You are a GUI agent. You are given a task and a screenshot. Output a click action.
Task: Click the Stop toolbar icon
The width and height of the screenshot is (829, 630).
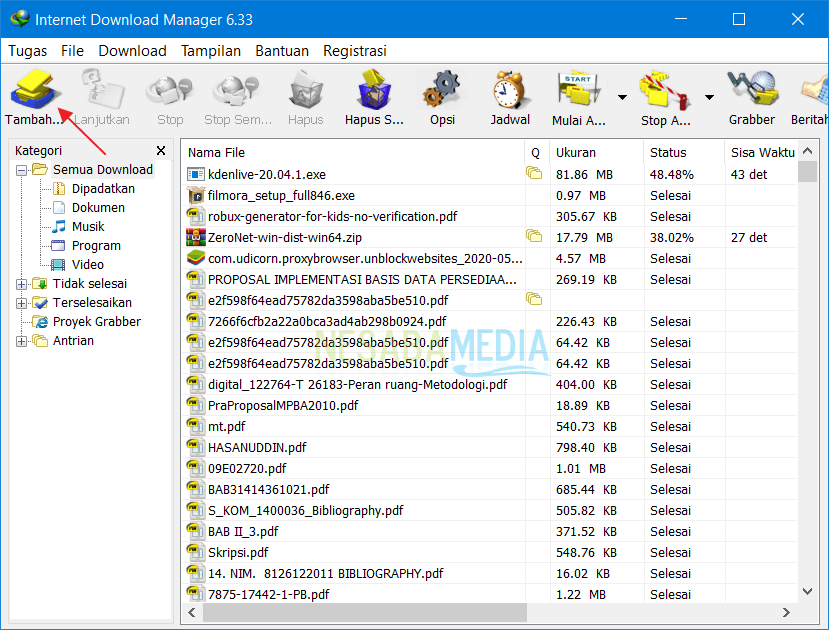click(x=170, y=90)
